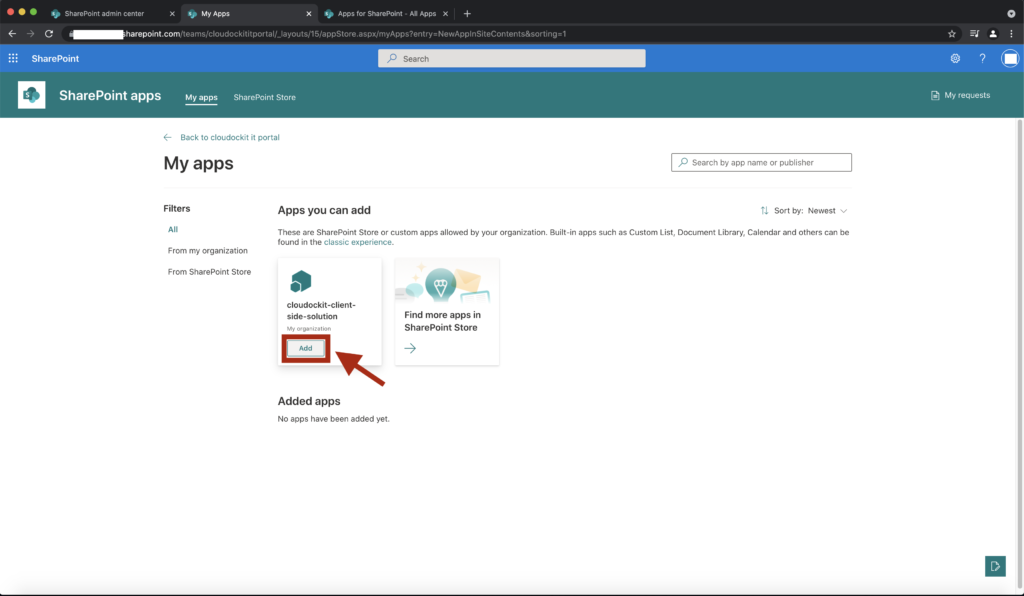Open the settings gear in SharePoint header
1024x596 pixels.
[x=955, y=58]
